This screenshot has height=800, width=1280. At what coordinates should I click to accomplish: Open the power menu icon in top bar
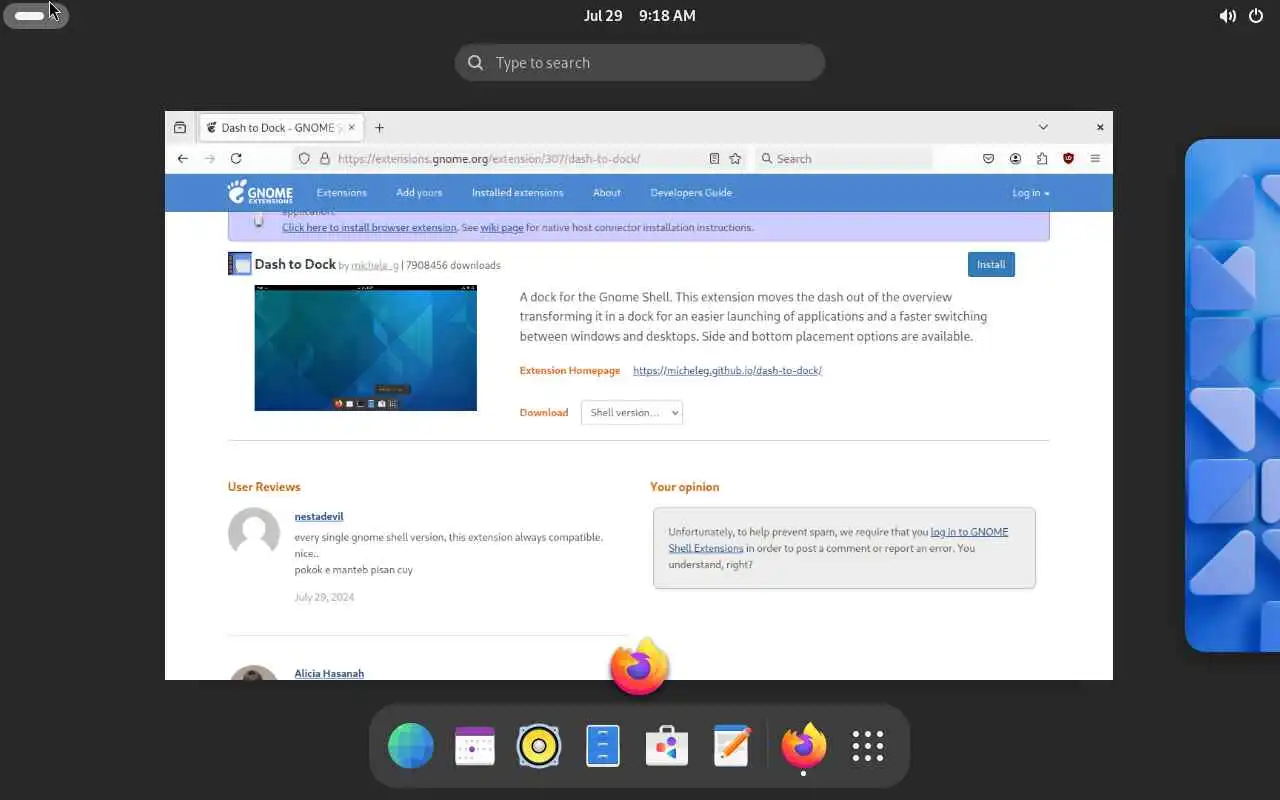tap(1256, 16)
